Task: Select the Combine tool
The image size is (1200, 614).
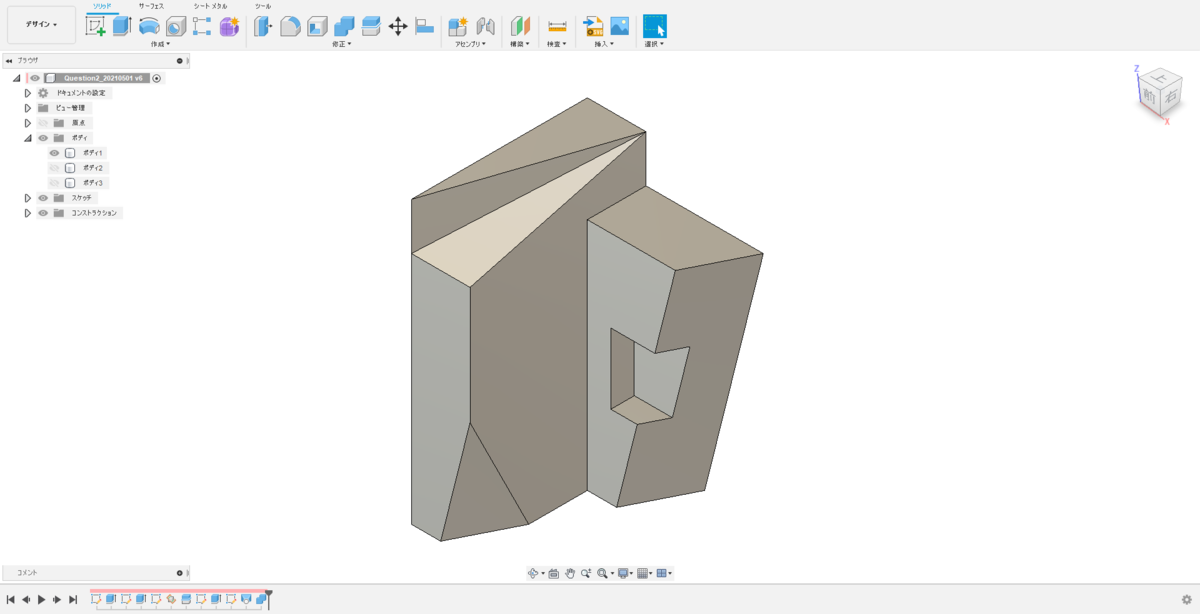Action: click(344, 26)
